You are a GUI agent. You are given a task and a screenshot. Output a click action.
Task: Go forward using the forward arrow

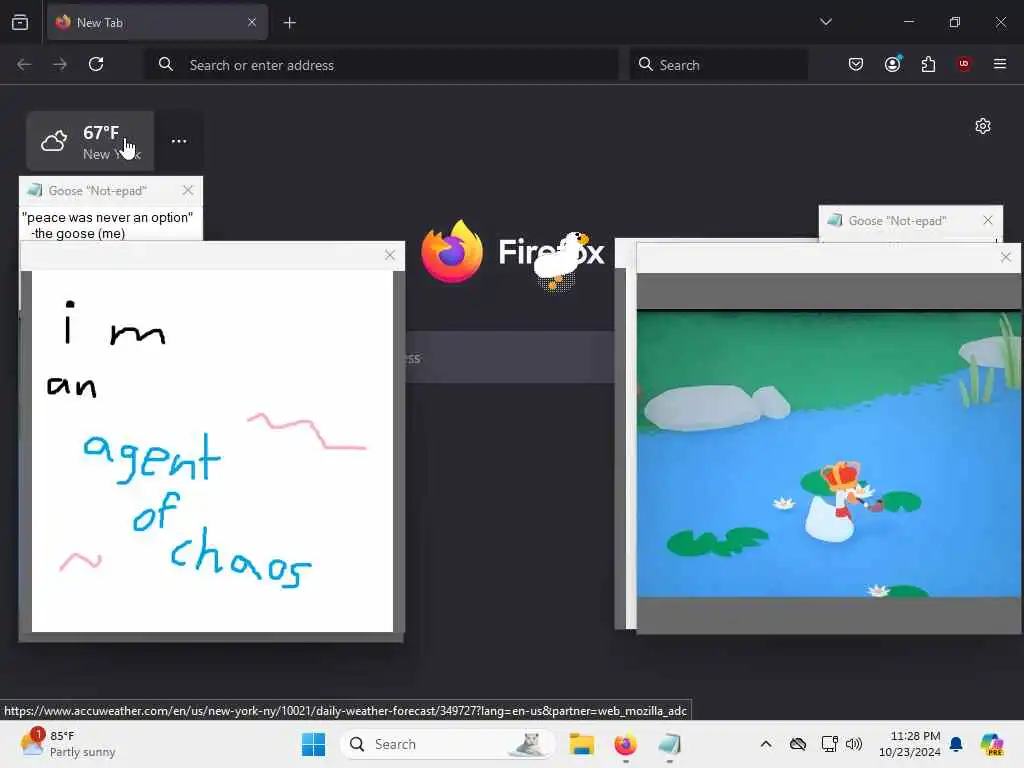pyautogui.click(x=60, y=64)
